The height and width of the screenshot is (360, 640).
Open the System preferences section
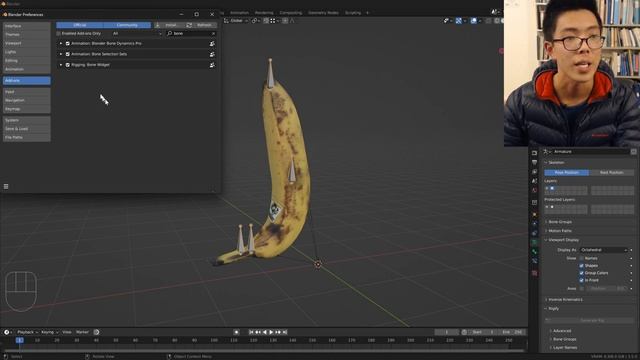tap(27, 120)
